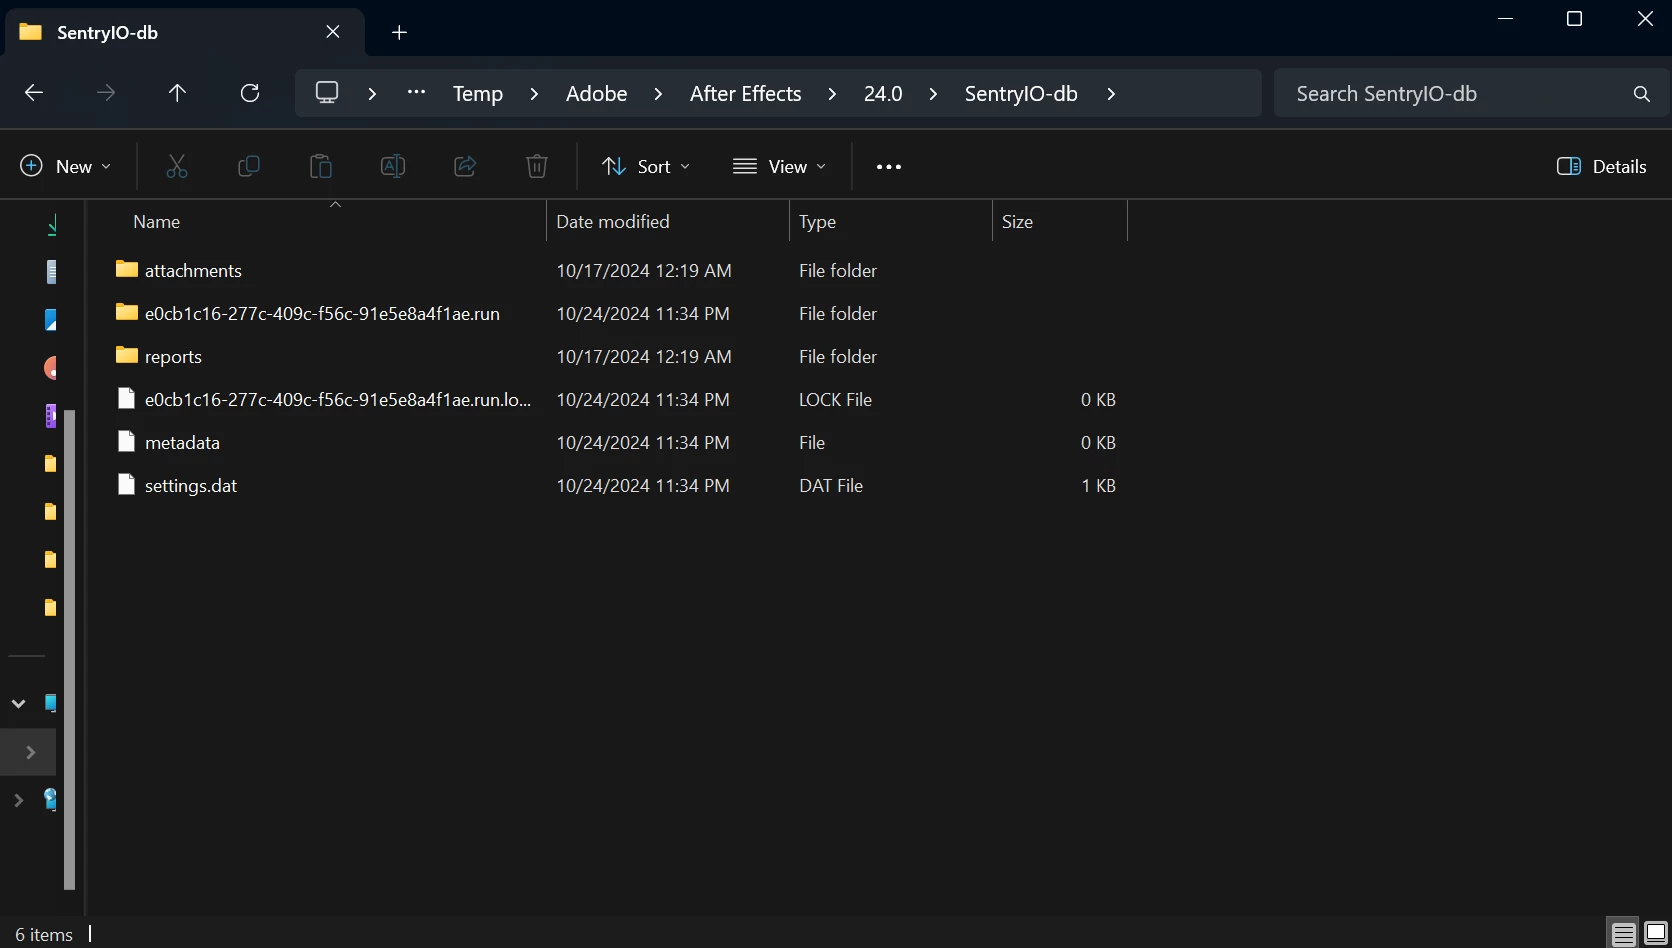Add a new tab with plus button
1672x948 pixels.
(x=399, y=33)
